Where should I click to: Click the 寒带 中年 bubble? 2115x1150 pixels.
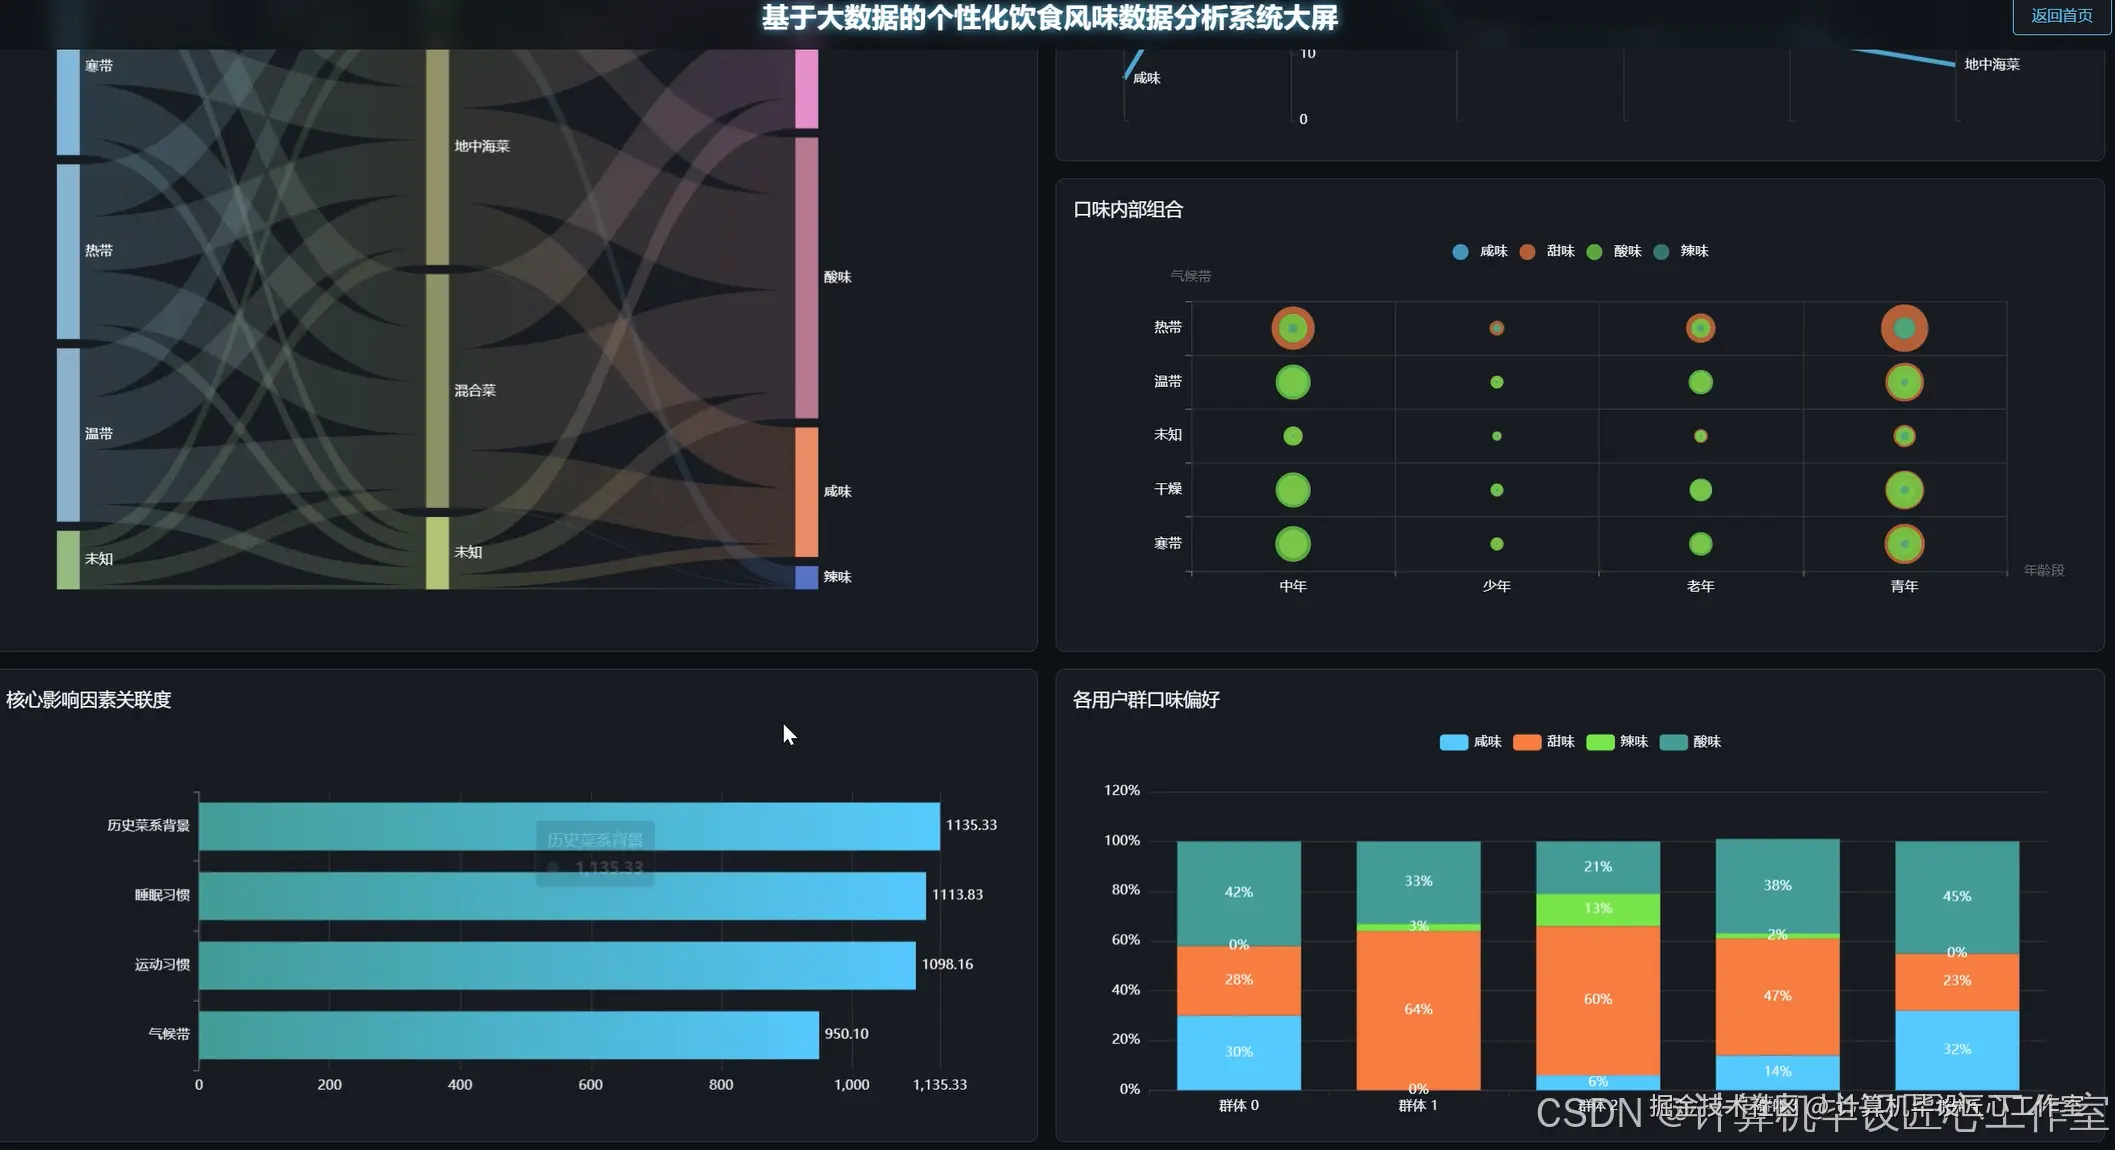tap(1293, 544)
